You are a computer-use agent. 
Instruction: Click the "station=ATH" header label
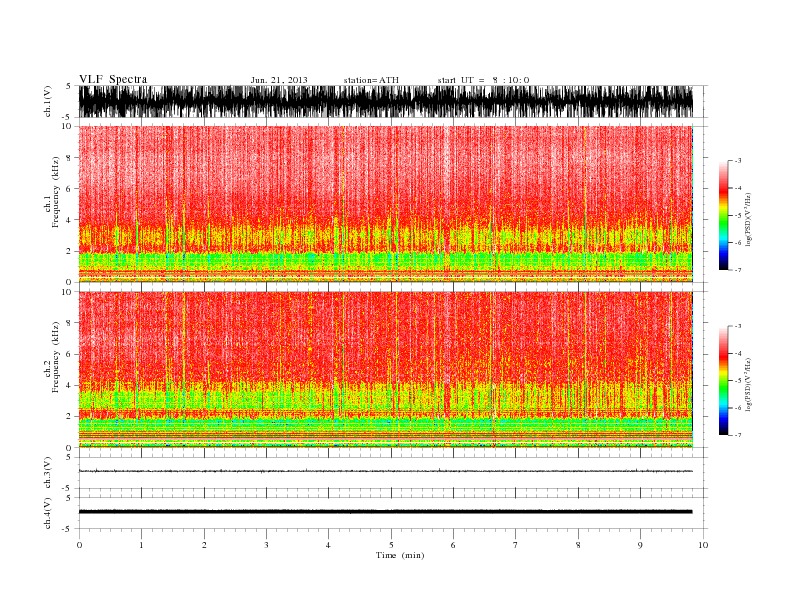(x=371, y=80)
